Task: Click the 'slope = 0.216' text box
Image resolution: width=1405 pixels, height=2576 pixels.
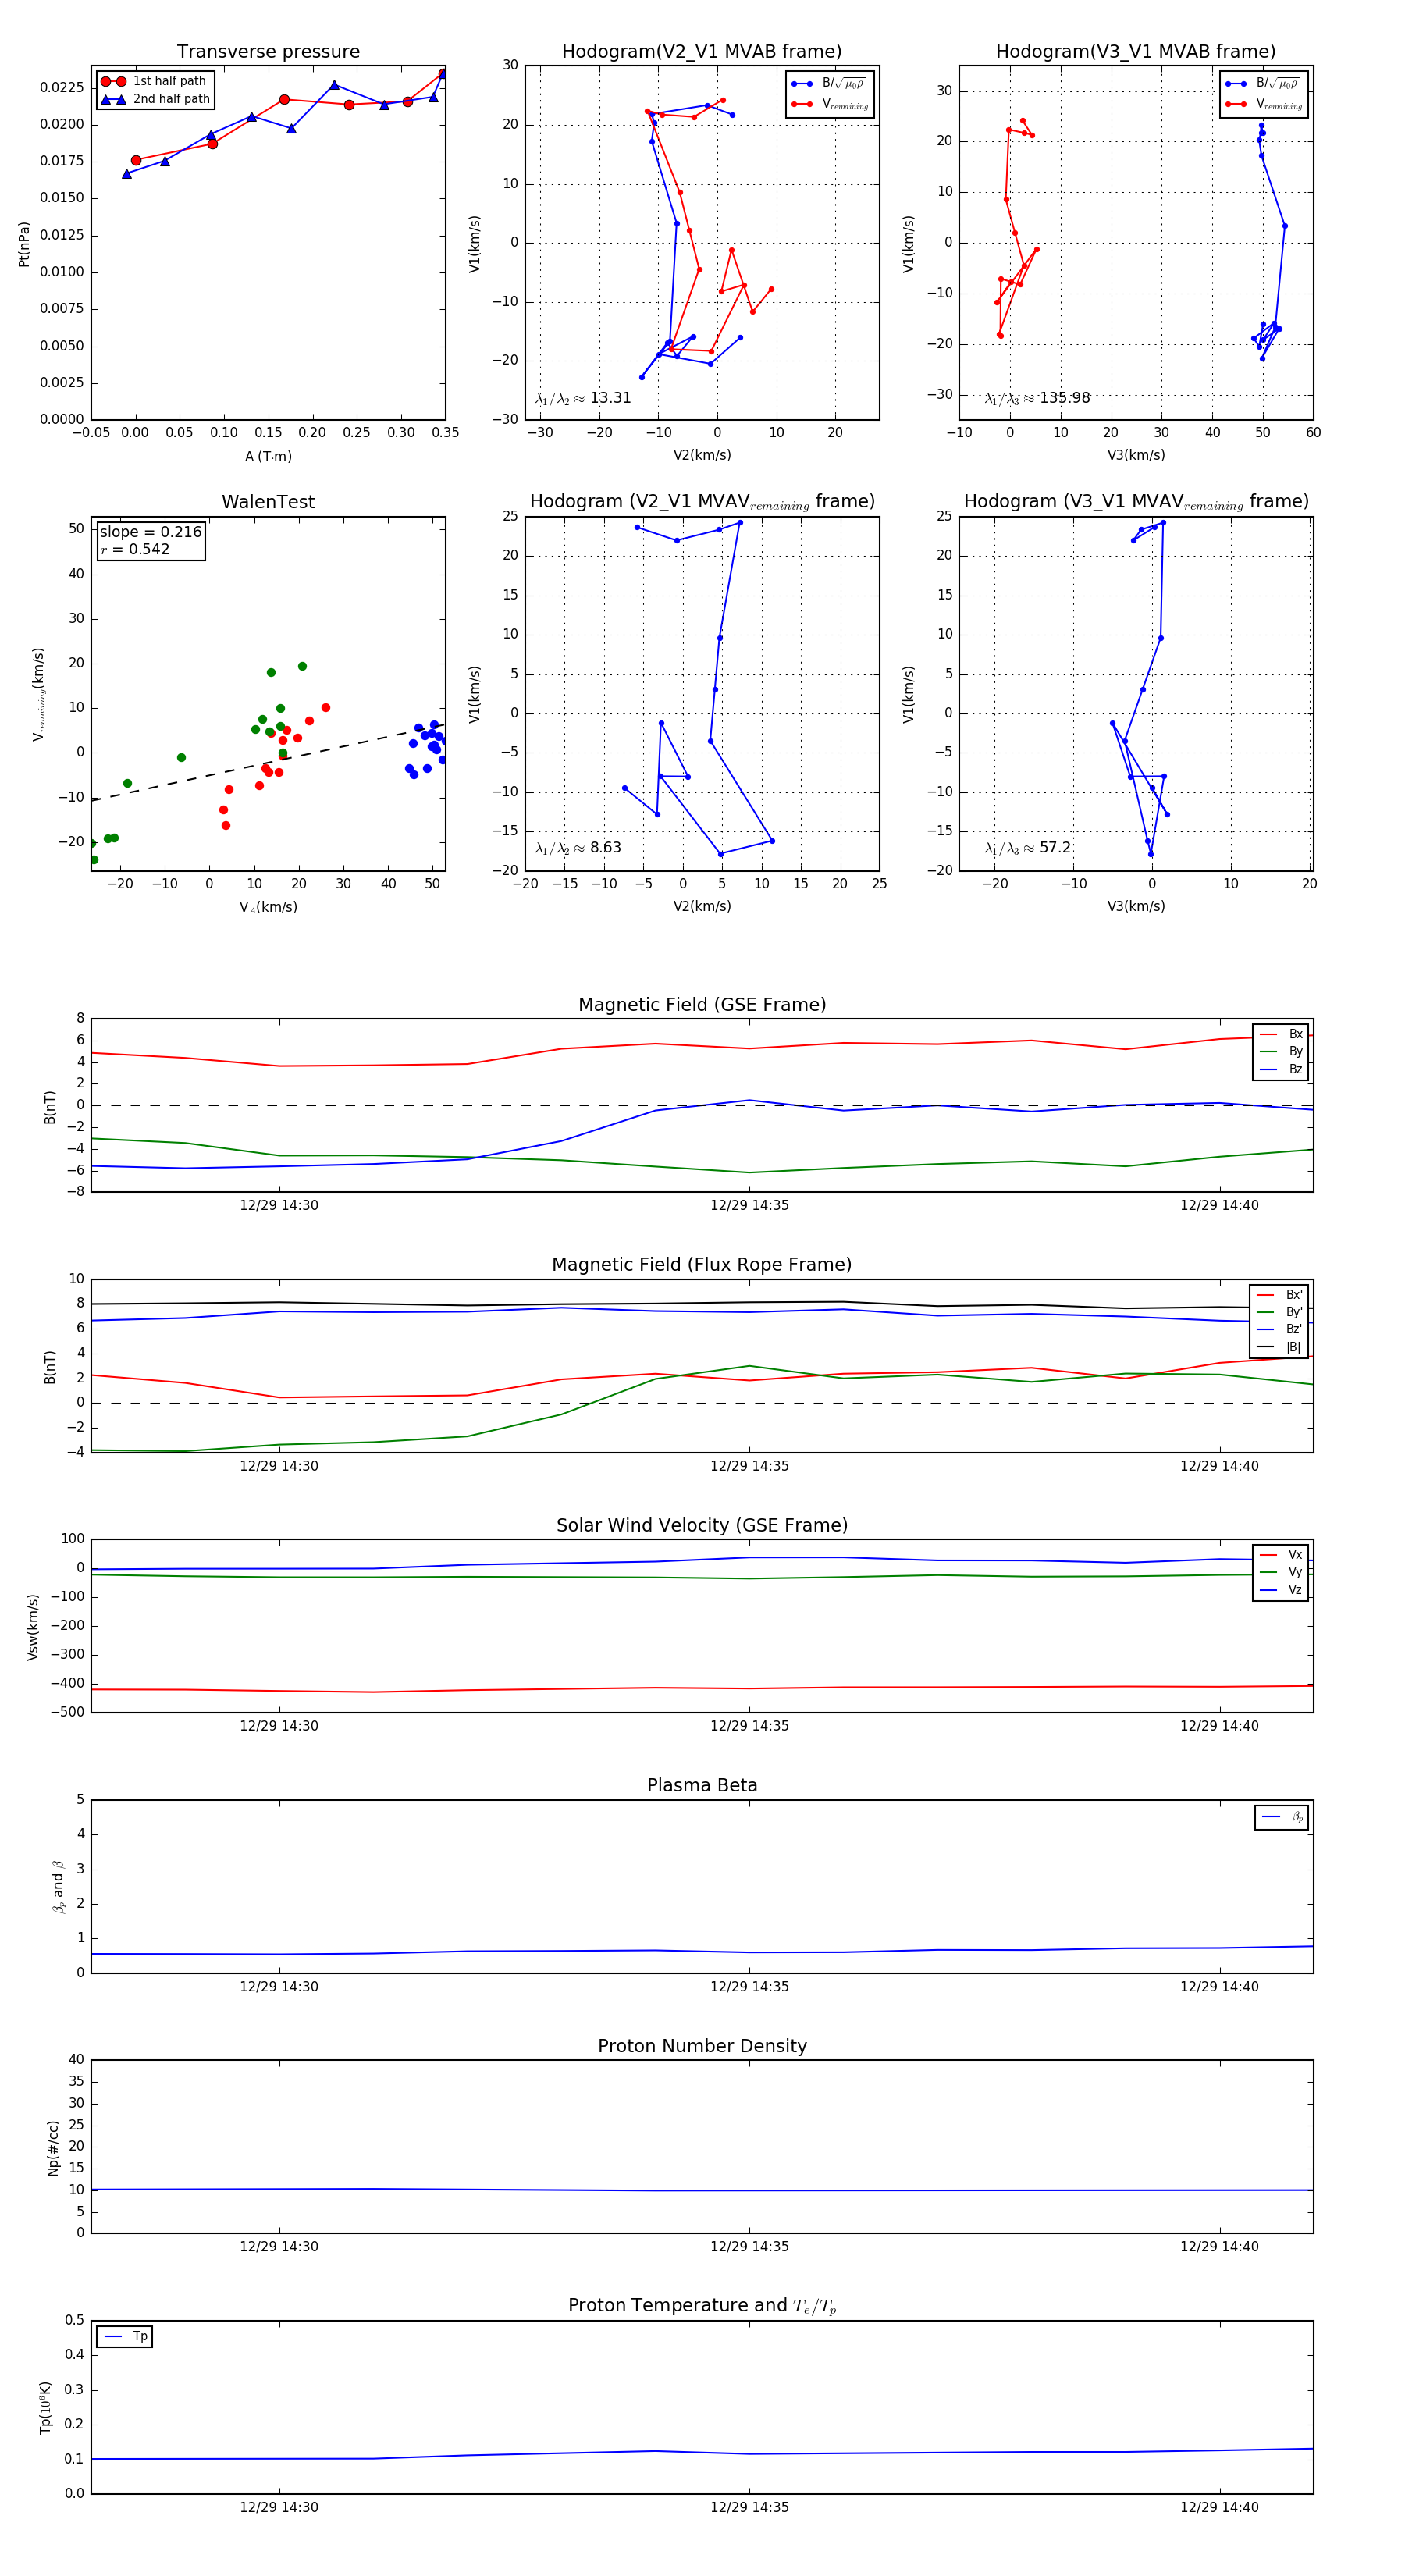Action: click(x=151, y=532)
